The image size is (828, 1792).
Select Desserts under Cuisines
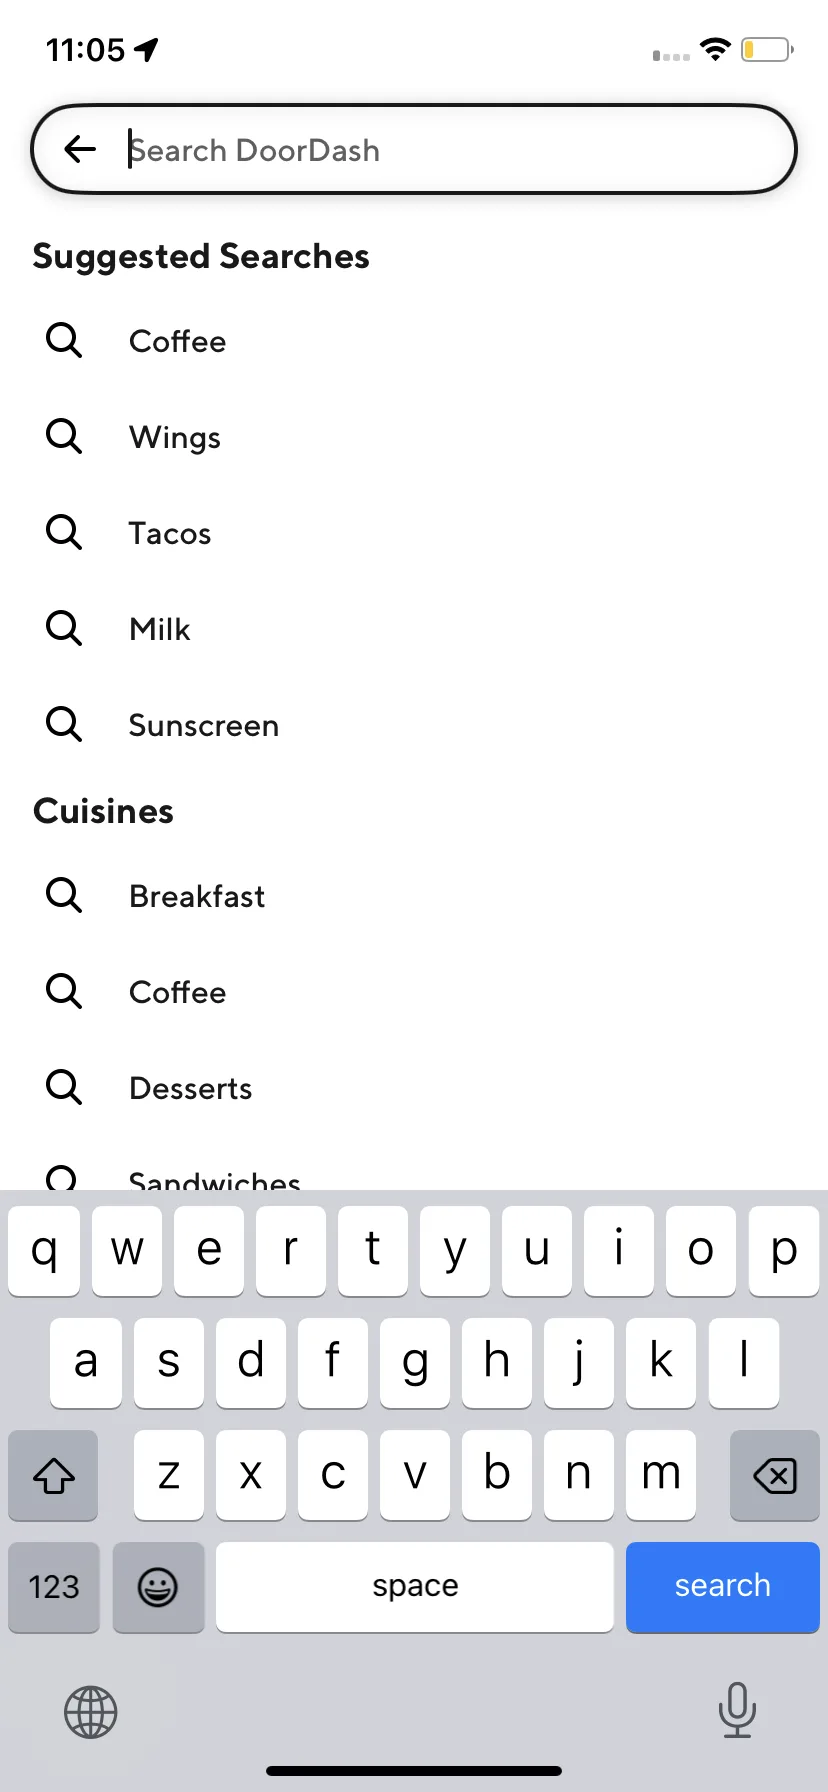click(191, 1088)
